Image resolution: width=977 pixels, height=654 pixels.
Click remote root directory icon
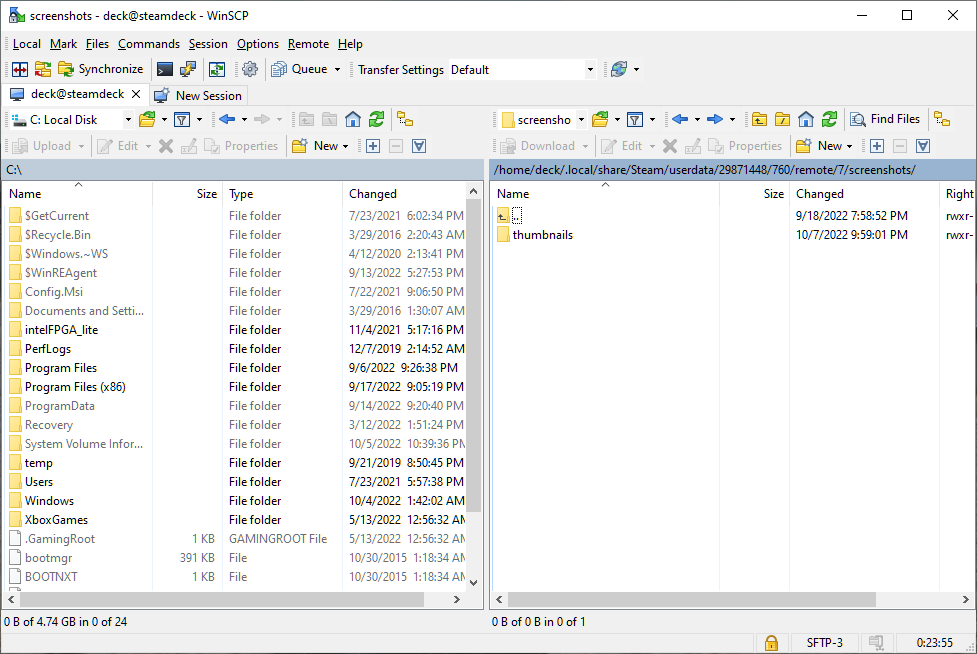782,120
